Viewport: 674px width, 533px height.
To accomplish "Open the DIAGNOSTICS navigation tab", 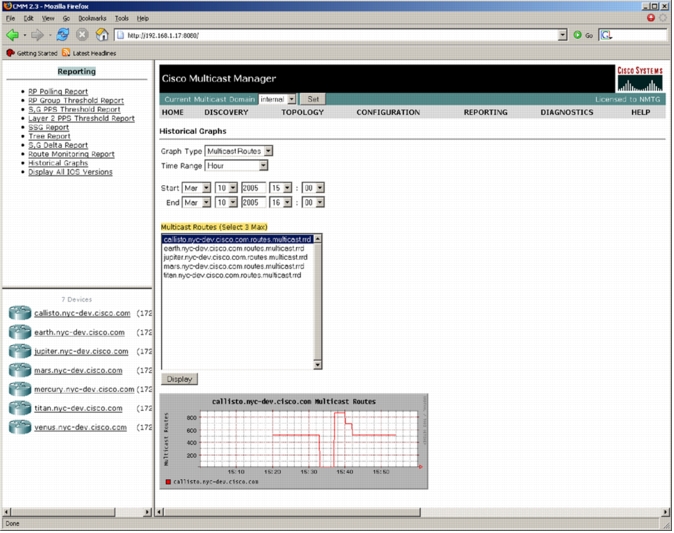I will tap(567, 113).
